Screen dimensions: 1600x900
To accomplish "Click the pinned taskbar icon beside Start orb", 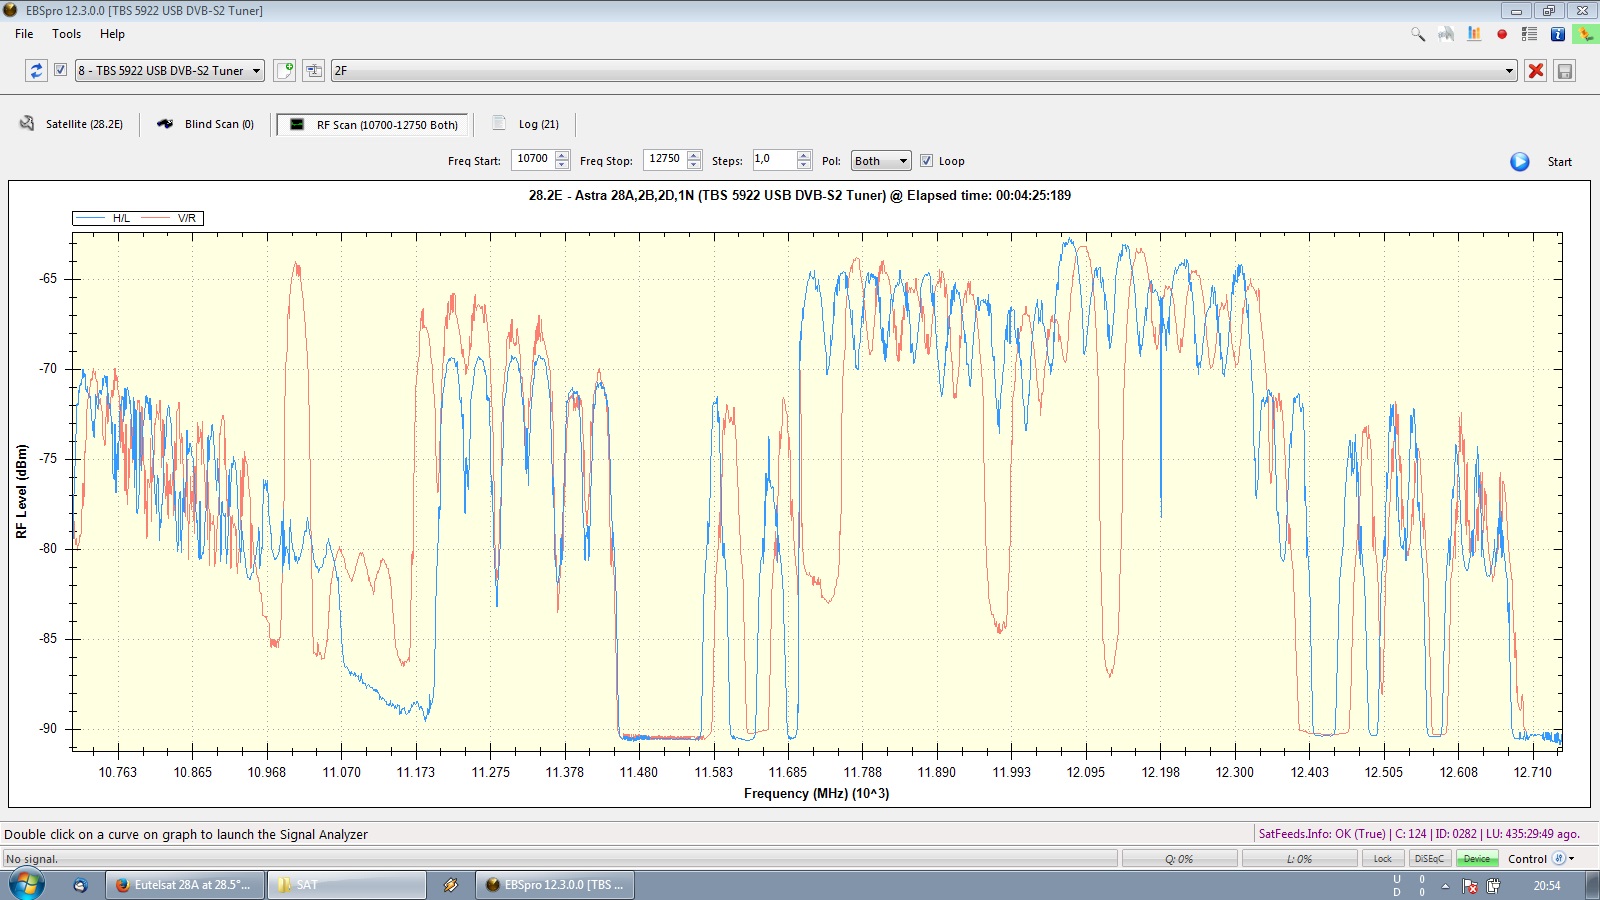I will pos(81,885).
